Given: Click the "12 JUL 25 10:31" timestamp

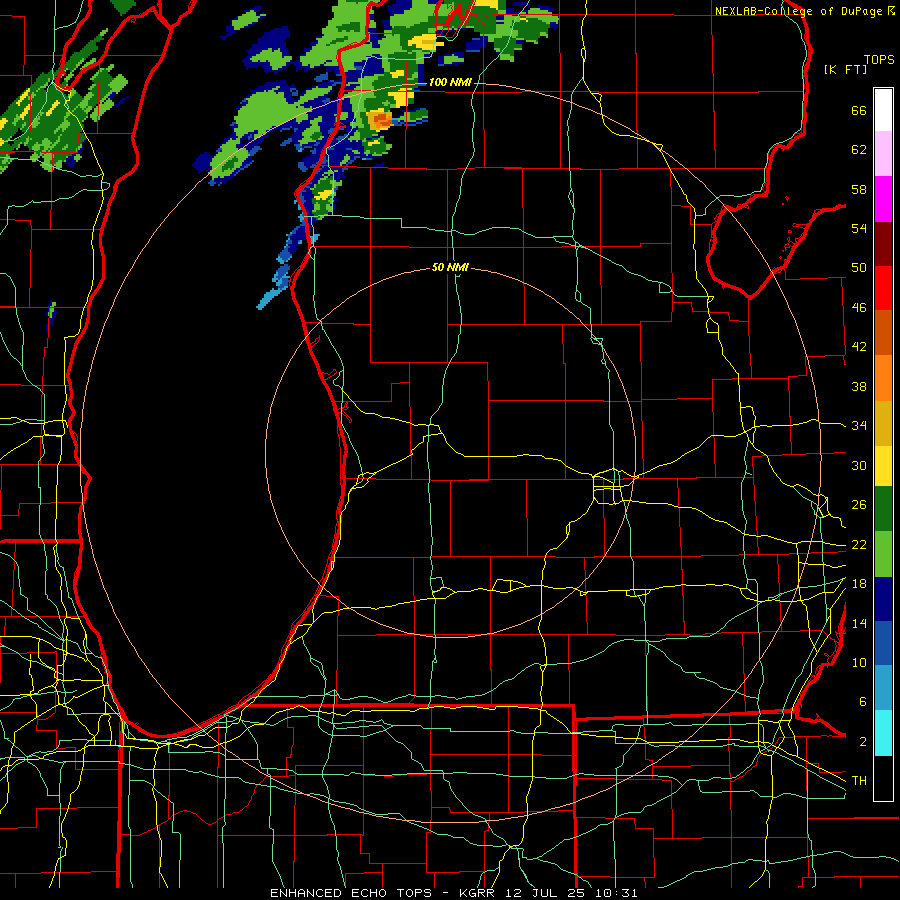Looking at the screenshot, I should pyautogui.click(x=571, y=893).
